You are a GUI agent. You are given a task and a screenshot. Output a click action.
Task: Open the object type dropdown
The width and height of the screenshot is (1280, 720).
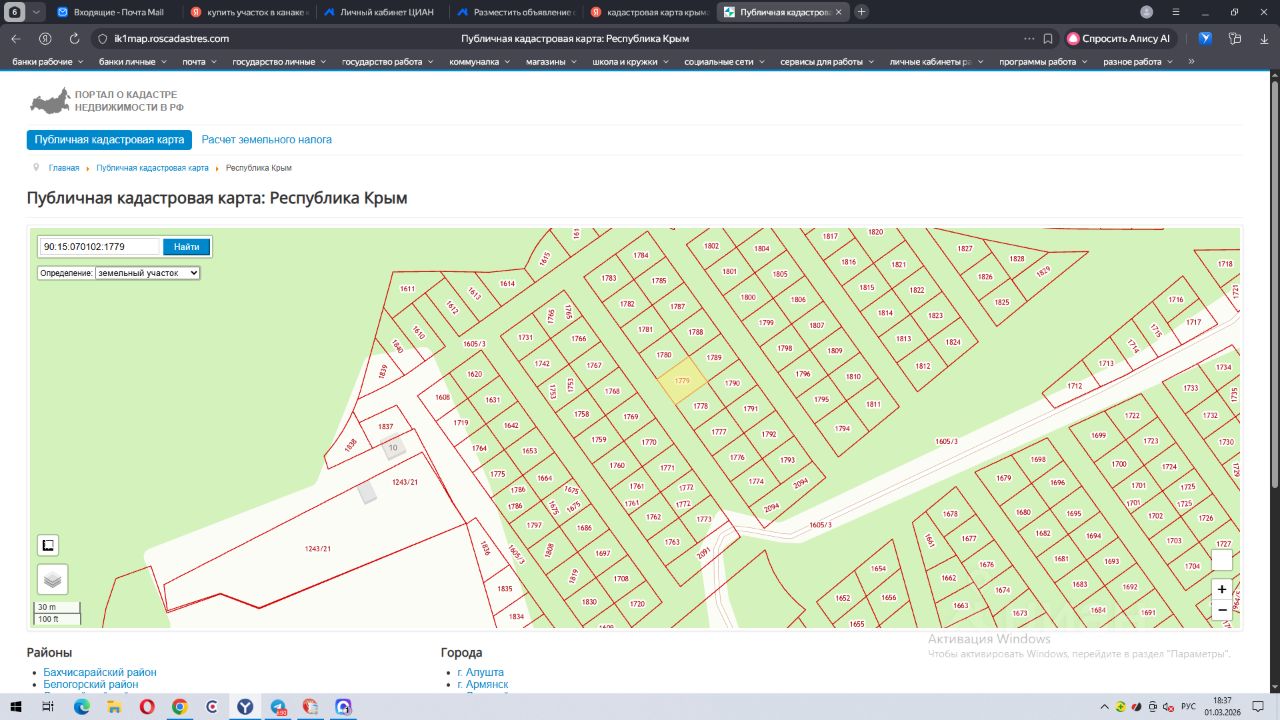[147, 272]
